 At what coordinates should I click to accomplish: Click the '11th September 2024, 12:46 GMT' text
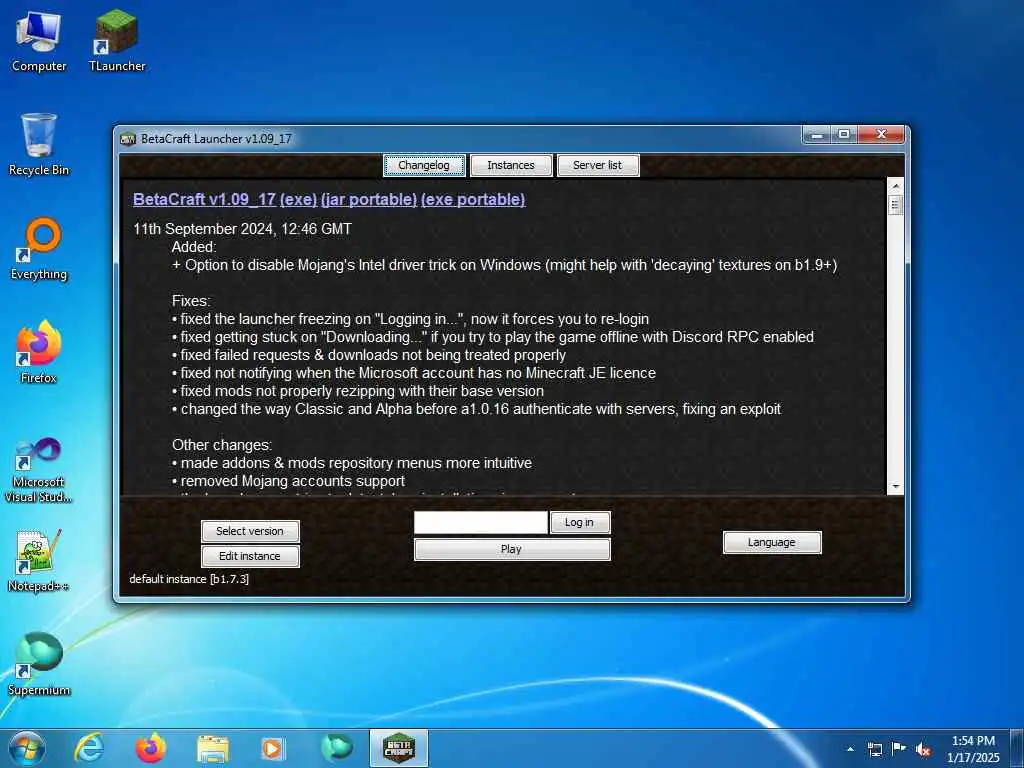[242, 229]
